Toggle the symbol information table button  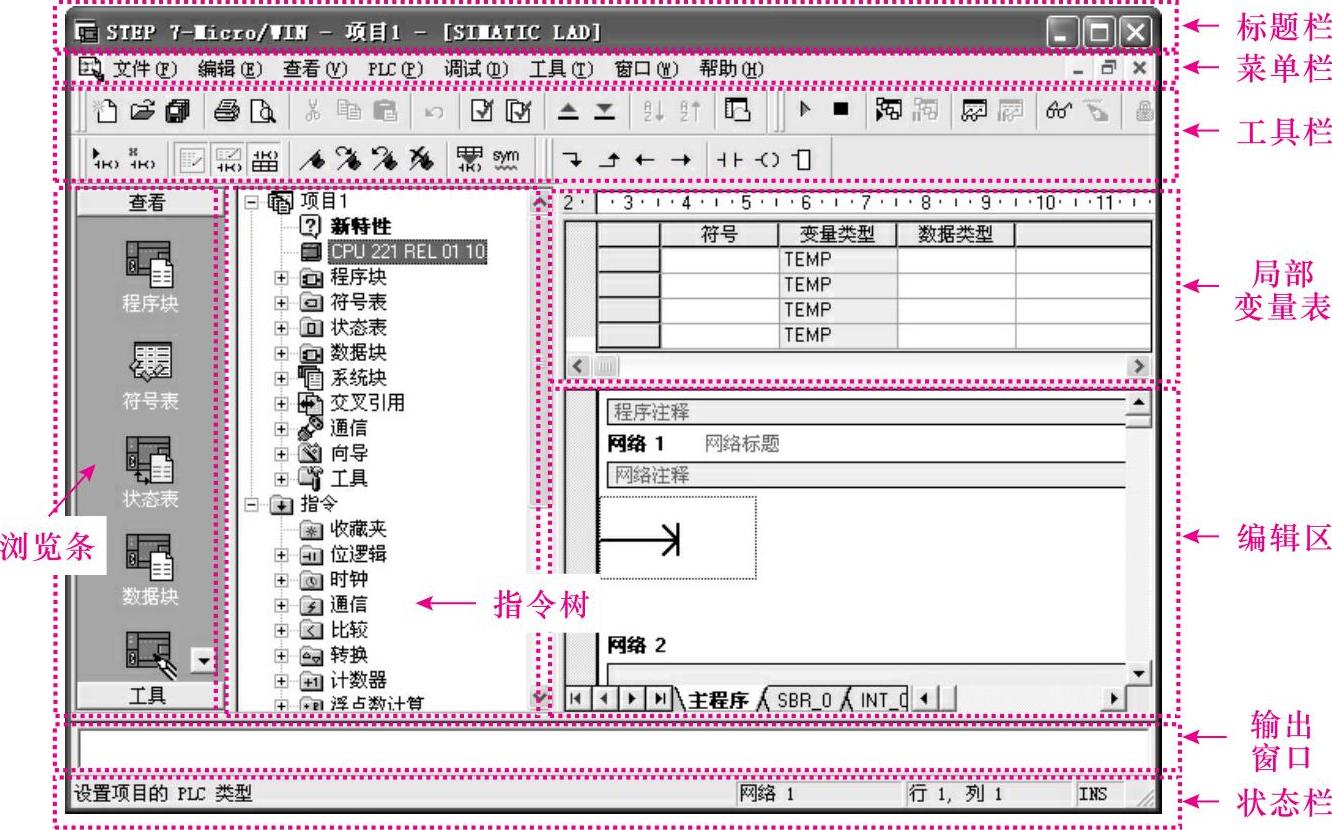(x=265, y=159)
